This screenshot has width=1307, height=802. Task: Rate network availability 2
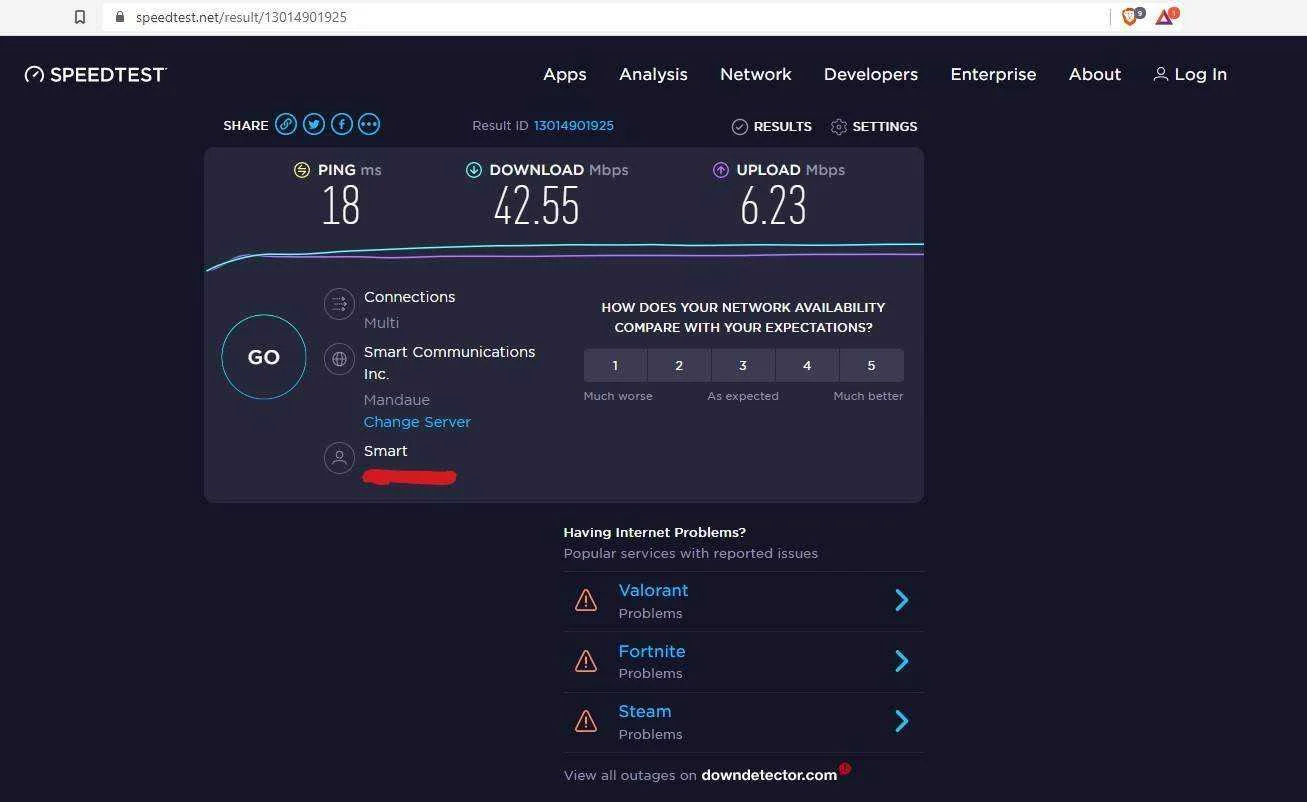(x=679, y=365)
